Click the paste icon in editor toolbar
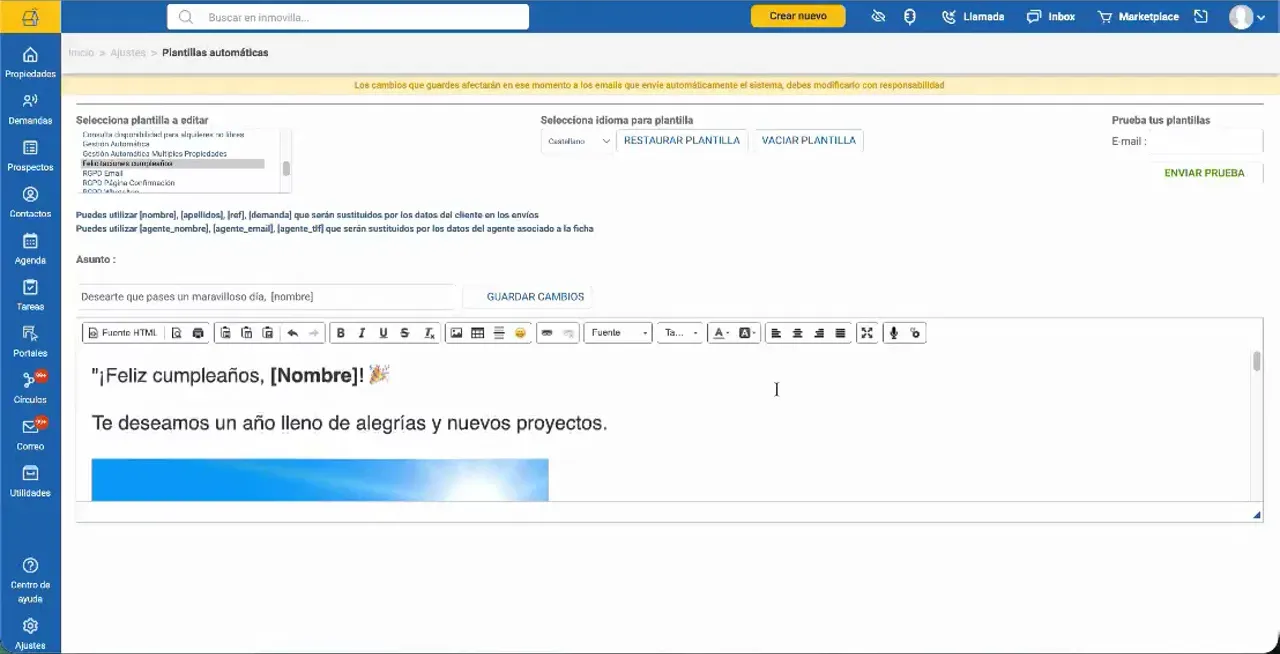Viewport: 1280px width, 654px height. 225,333
